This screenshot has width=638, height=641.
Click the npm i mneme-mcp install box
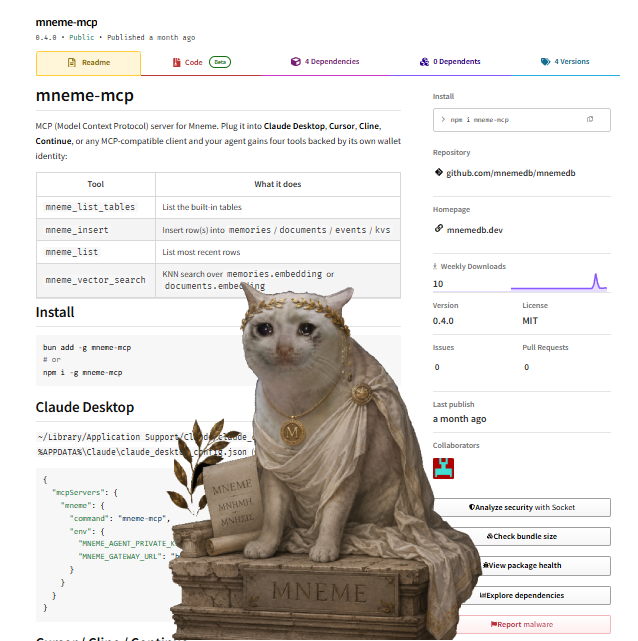[x=522, y=120]
